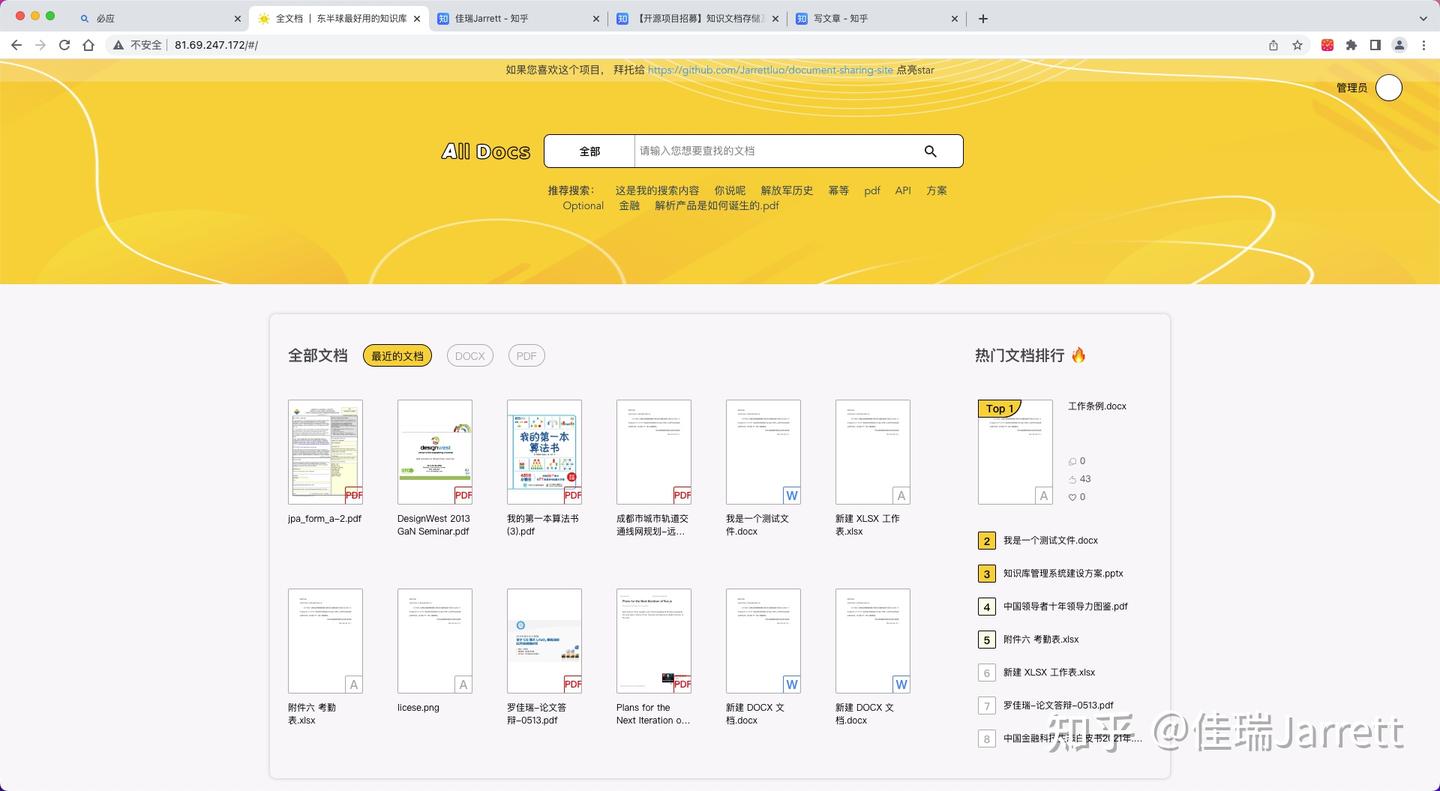Viewport: 1440px width, 791px height.
Task: Select the 最近的文档 filter pill
Action: [396, 355]
